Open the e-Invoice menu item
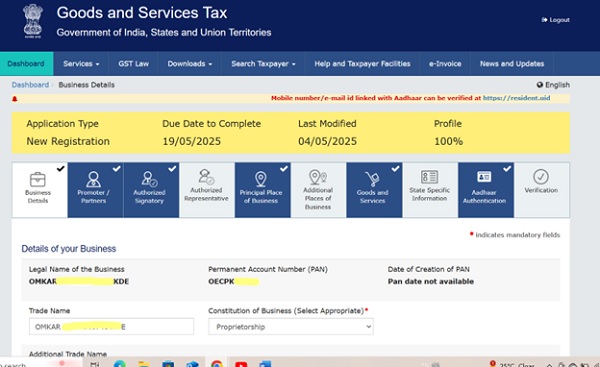 tap(445, 64)
